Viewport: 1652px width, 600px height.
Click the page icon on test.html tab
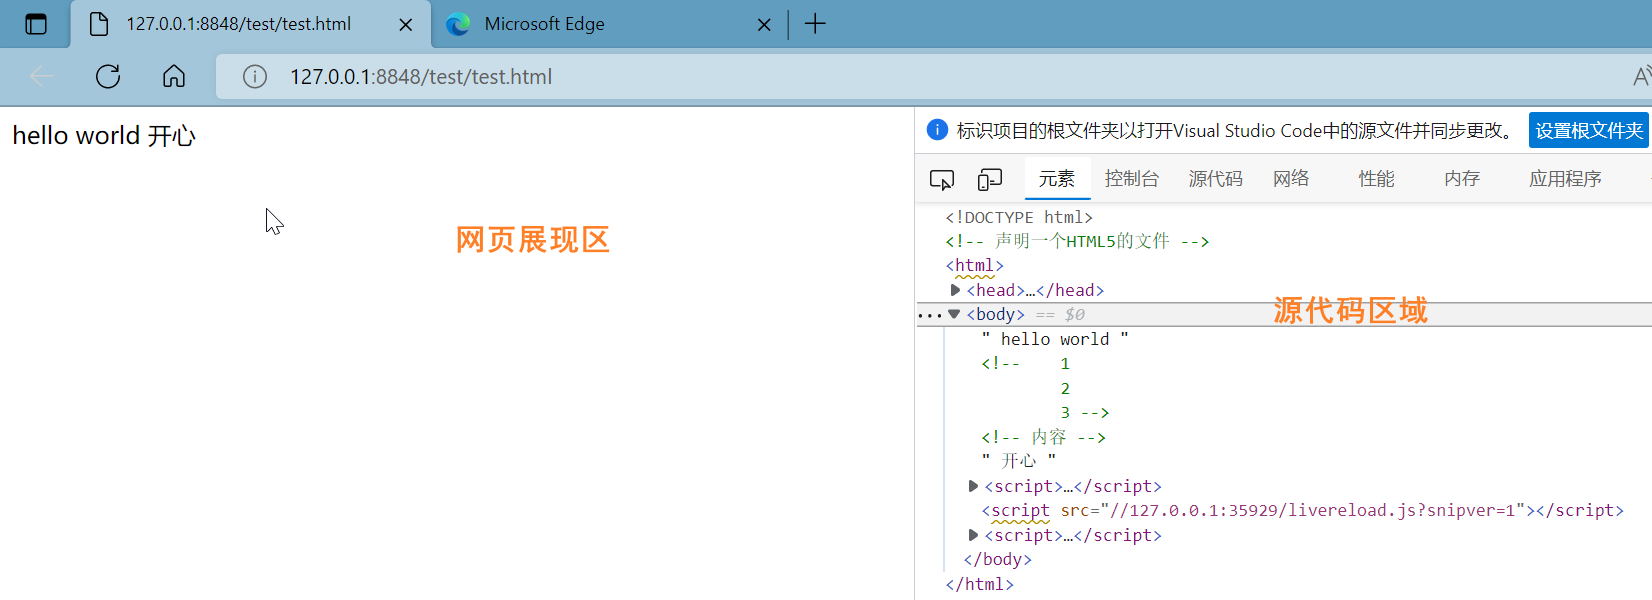click(99, 24)
